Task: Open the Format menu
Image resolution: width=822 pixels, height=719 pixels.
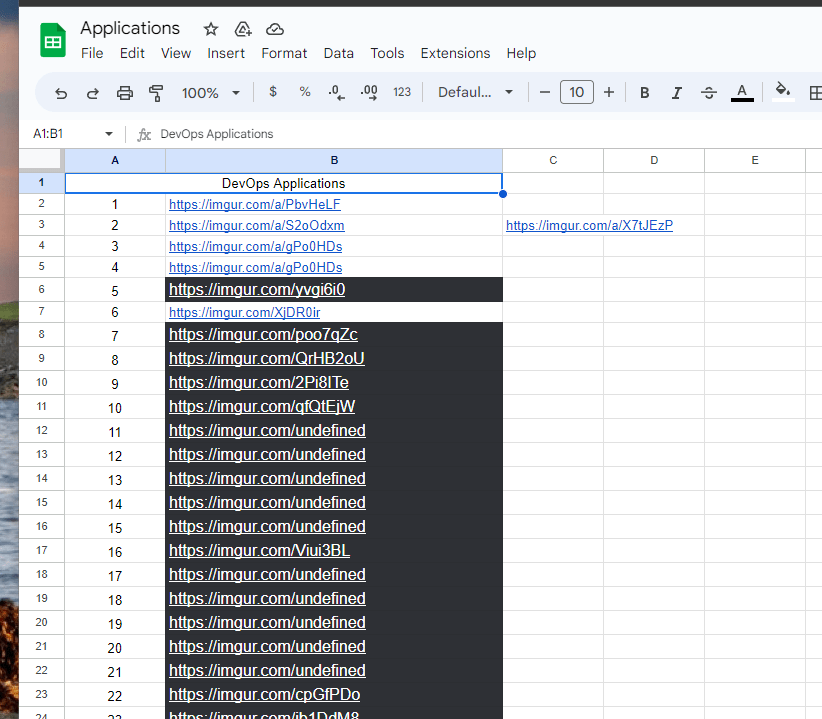Action: click(284, 53)
